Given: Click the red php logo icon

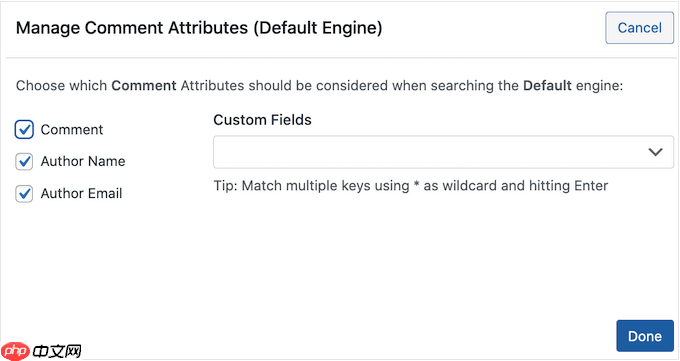Looking at the screenshot, I should click(15, 351).
